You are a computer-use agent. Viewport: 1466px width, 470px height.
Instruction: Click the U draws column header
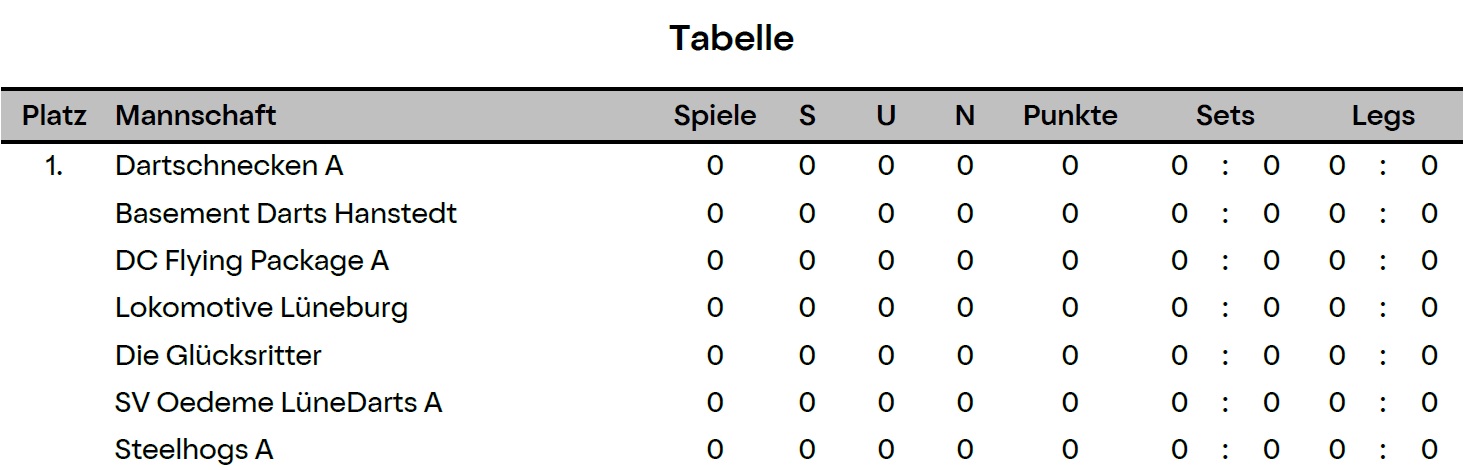coord(886,116)
